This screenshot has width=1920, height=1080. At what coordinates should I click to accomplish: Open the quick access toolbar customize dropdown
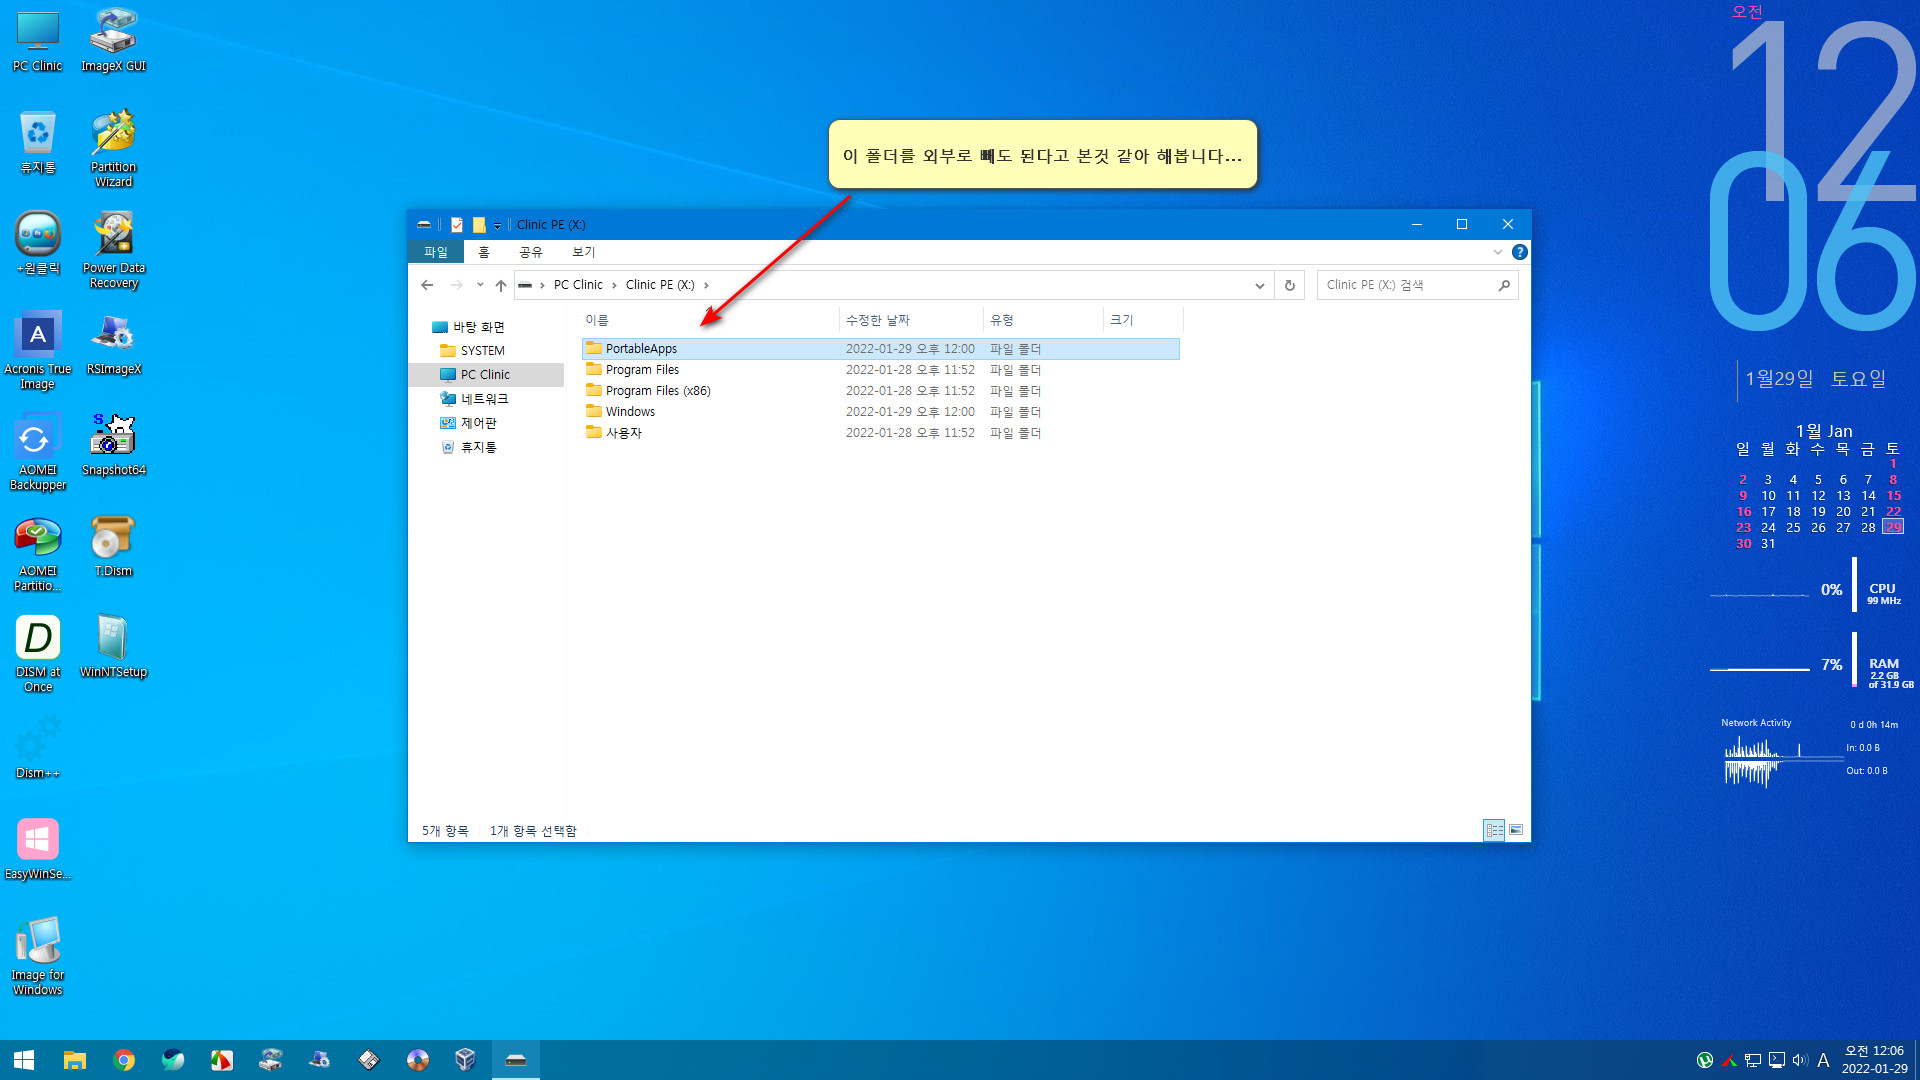click(497, 226)
